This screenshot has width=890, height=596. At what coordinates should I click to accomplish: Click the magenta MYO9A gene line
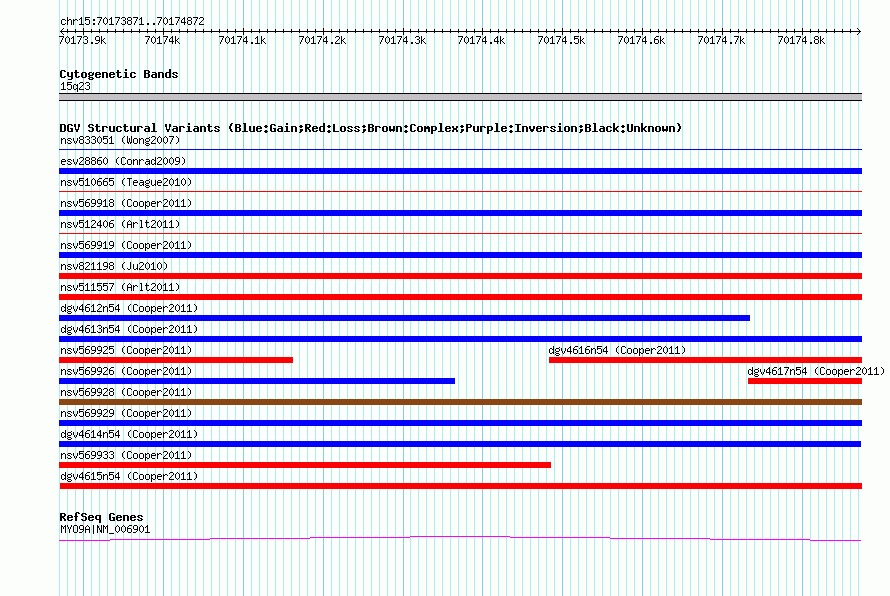[460, 538]
